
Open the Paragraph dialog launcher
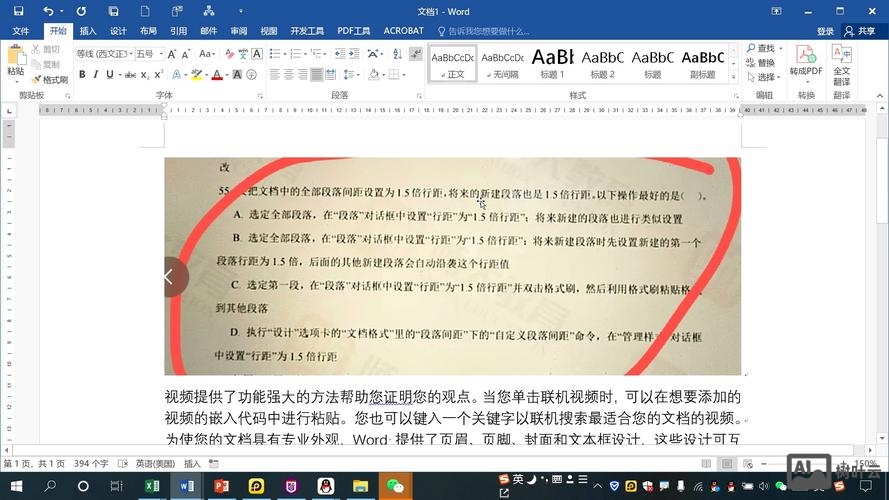point(419,96)
